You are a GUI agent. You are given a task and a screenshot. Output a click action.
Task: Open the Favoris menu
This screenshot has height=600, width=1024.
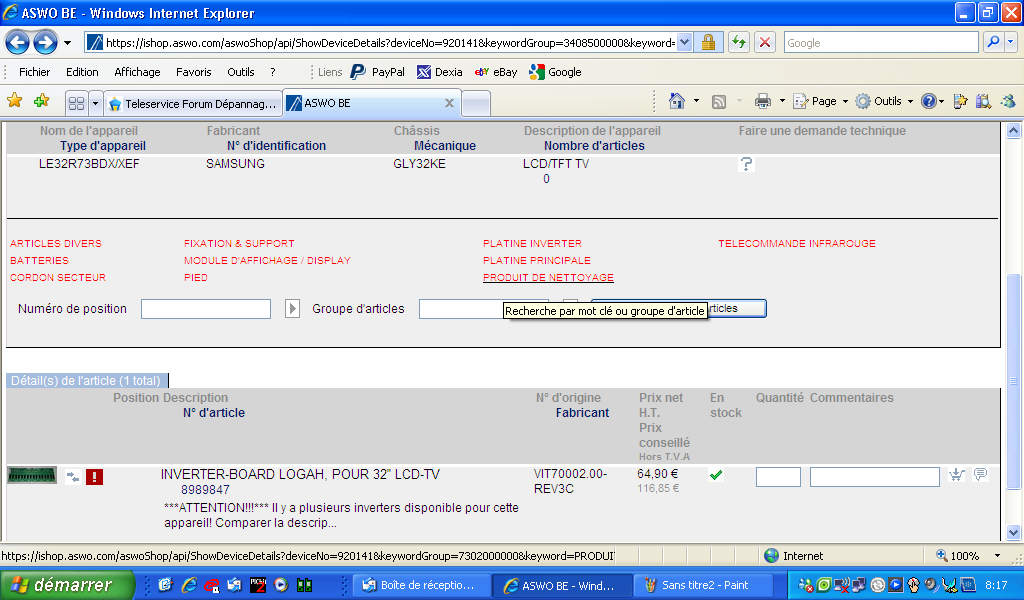coord(193,72)
